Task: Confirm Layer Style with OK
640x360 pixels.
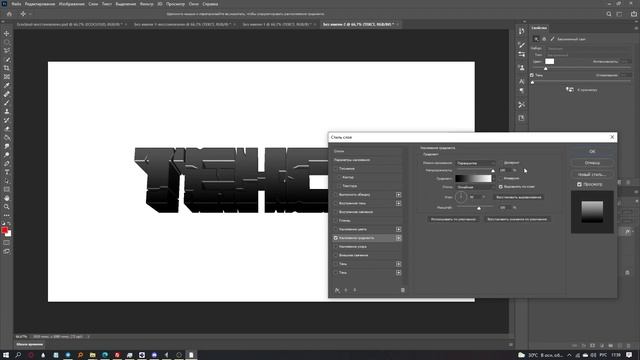Action: click(x=592, y=151)
